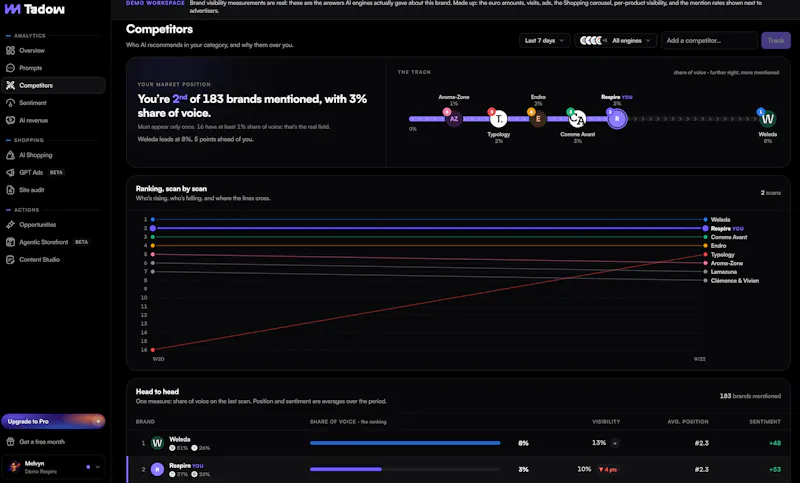
Task: Click the Upgrade to Pro button
Action: click(53, 421)
